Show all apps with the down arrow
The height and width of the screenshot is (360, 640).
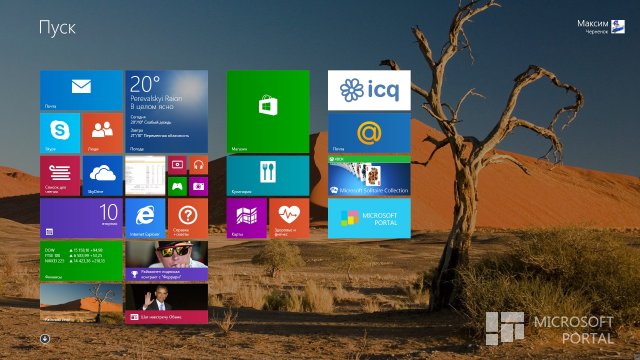click(x=45, y=339)
